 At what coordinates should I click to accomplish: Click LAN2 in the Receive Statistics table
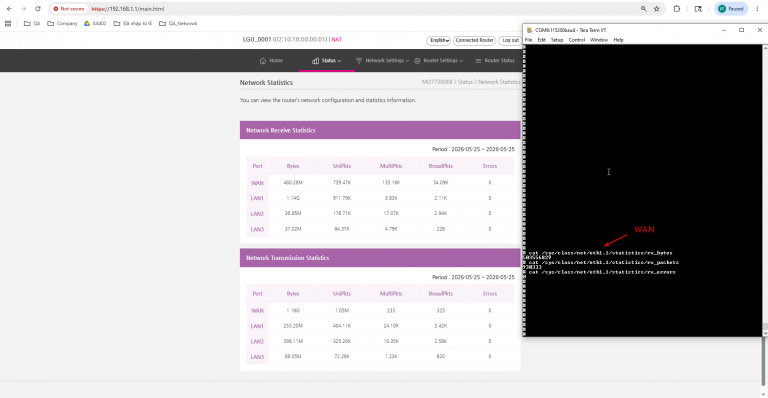coord(257,213)
